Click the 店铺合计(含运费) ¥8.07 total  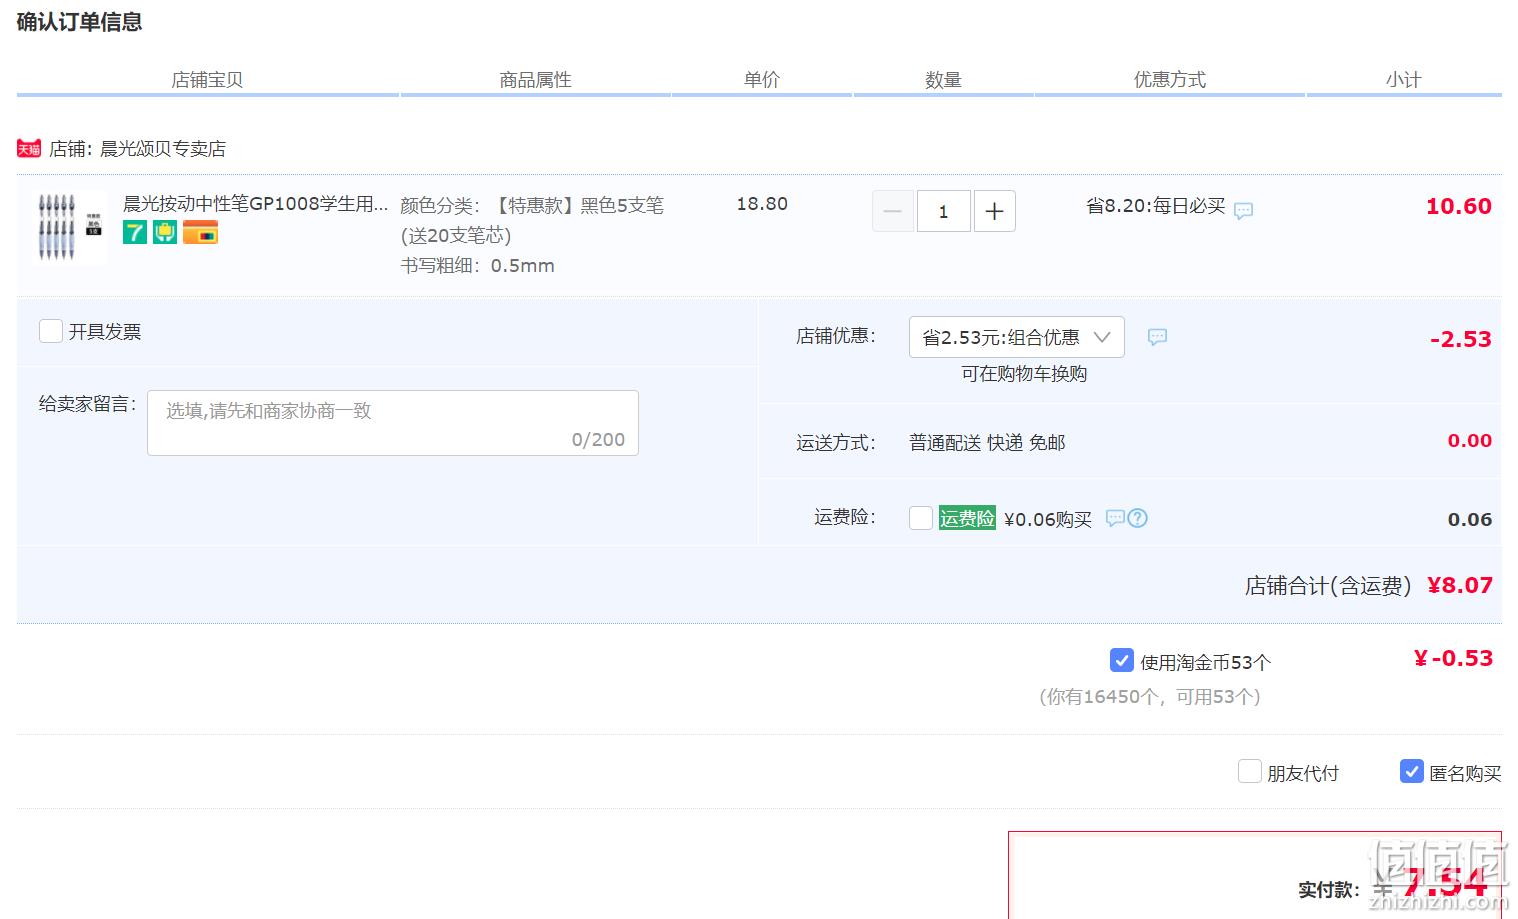pyautogui.click(x=1368, y=586)
